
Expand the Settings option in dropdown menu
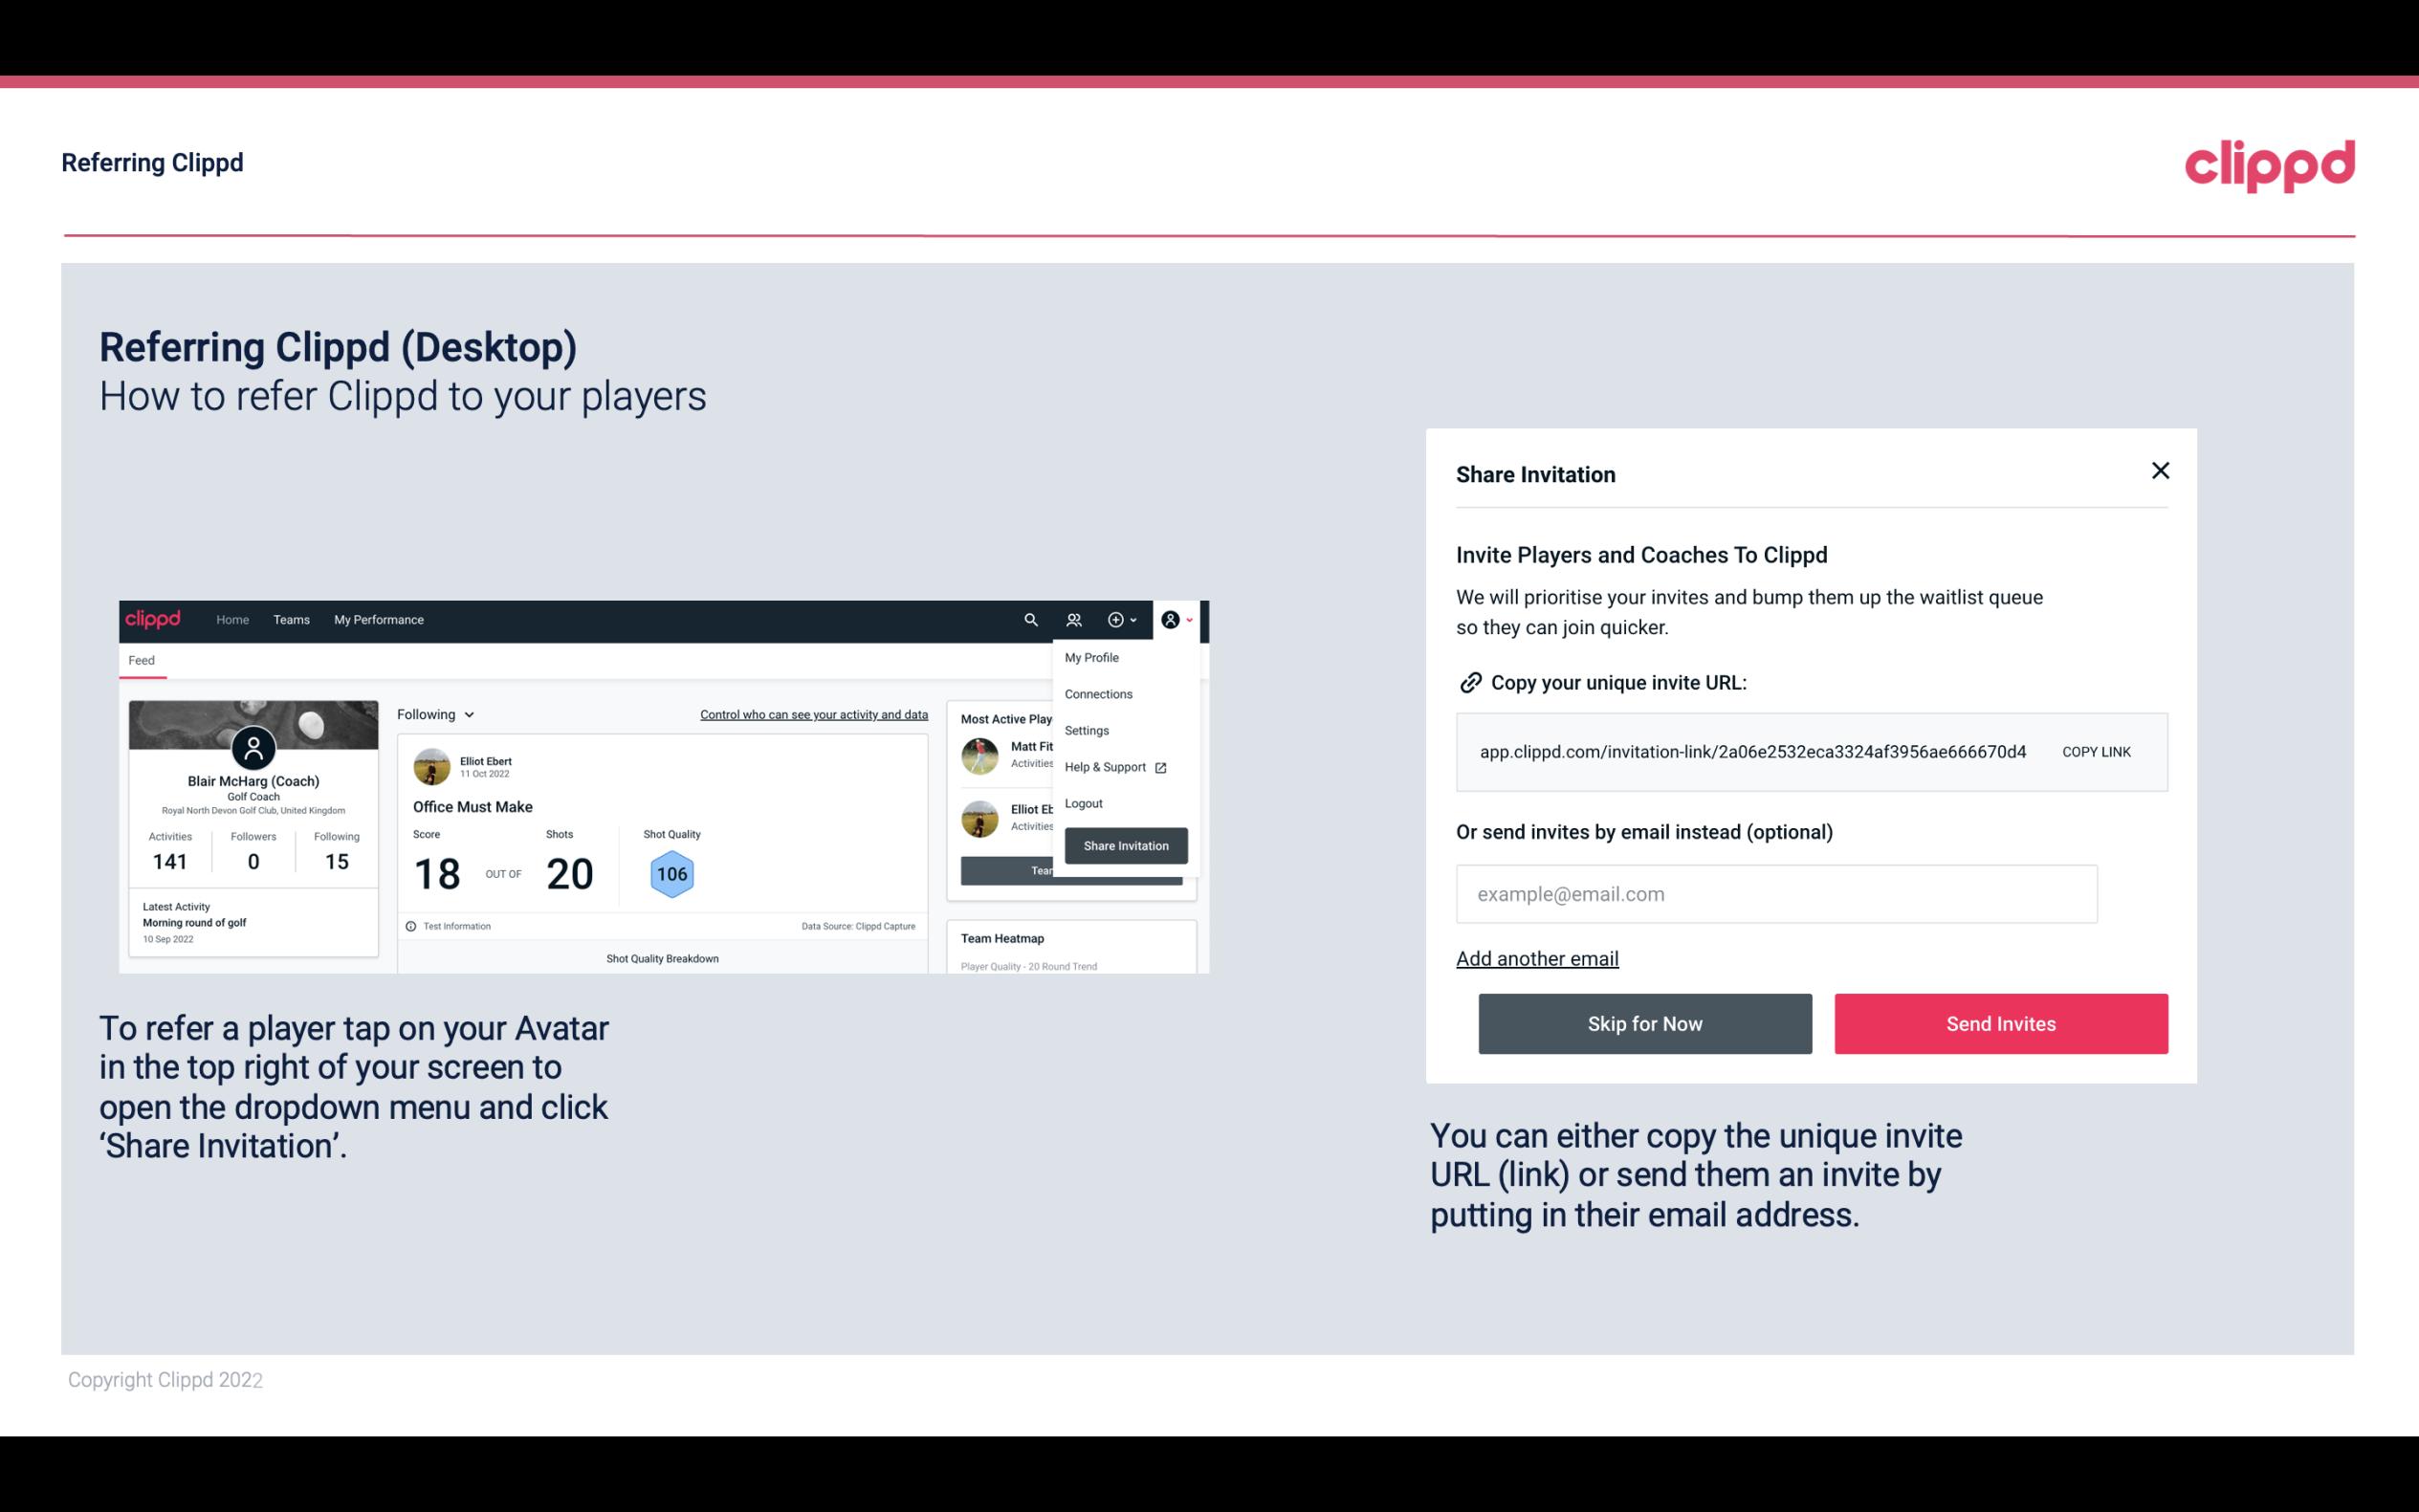(1085, 730)
